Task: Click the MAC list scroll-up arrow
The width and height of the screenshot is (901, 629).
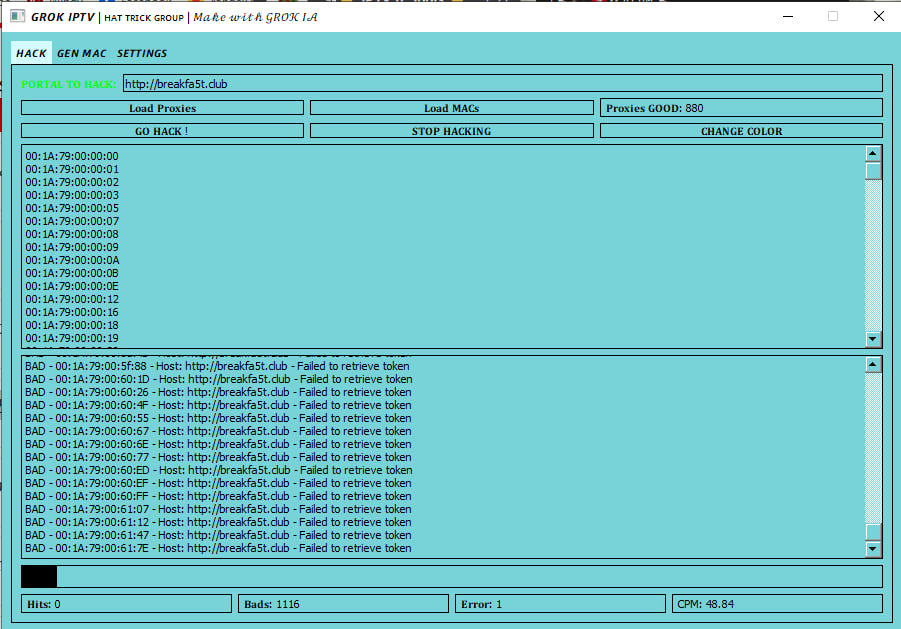Action: click(x=872, y=154)
